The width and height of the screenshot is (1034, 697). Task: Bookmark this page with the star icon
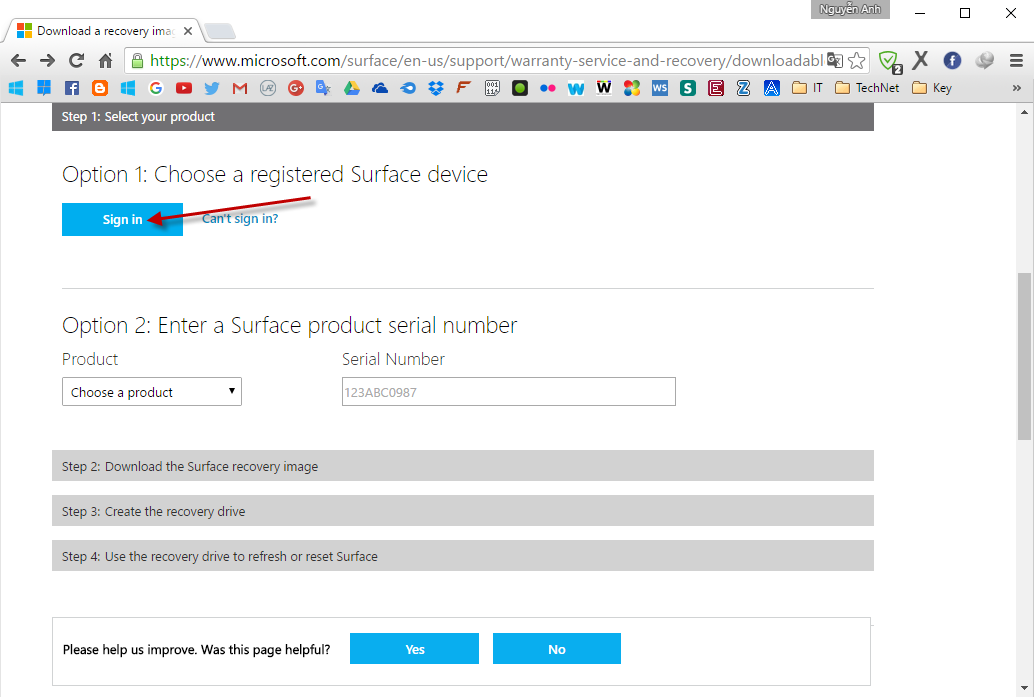(857, 61)
